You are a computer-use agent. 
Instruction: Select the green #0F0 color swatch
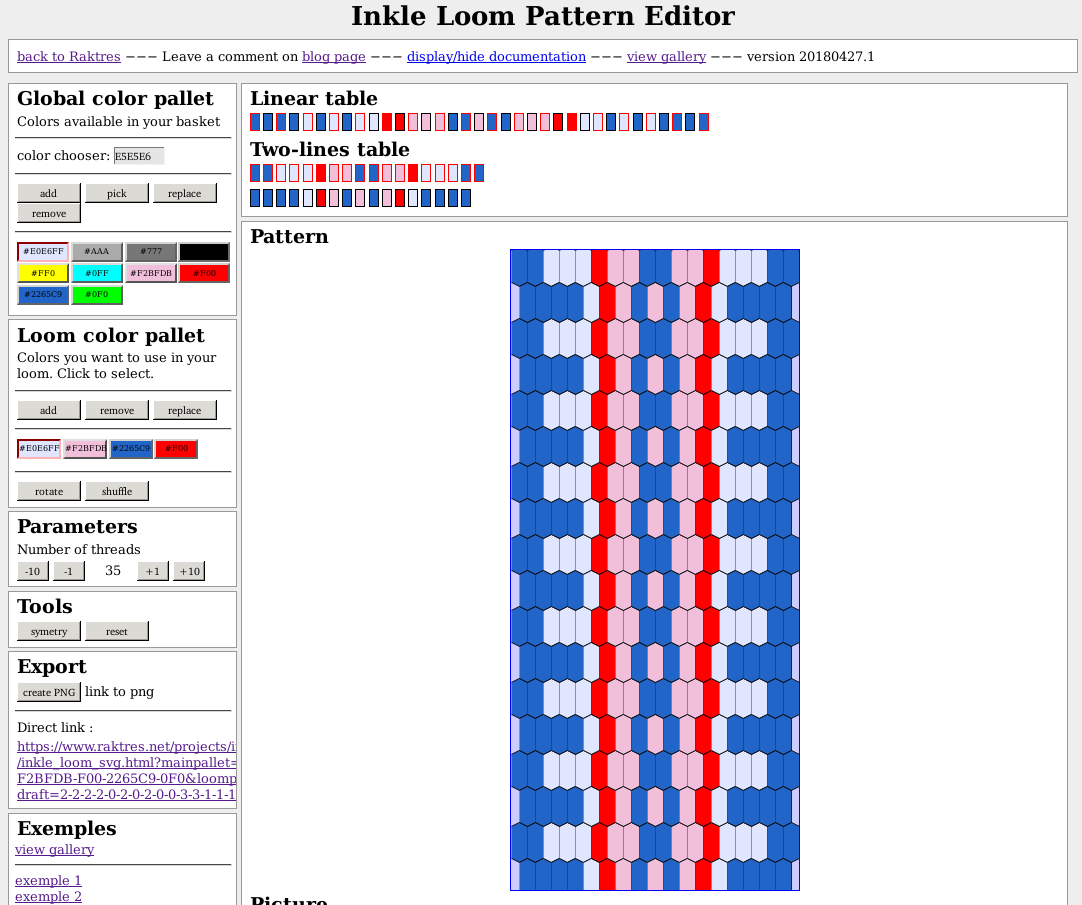[x=96, y=294]
